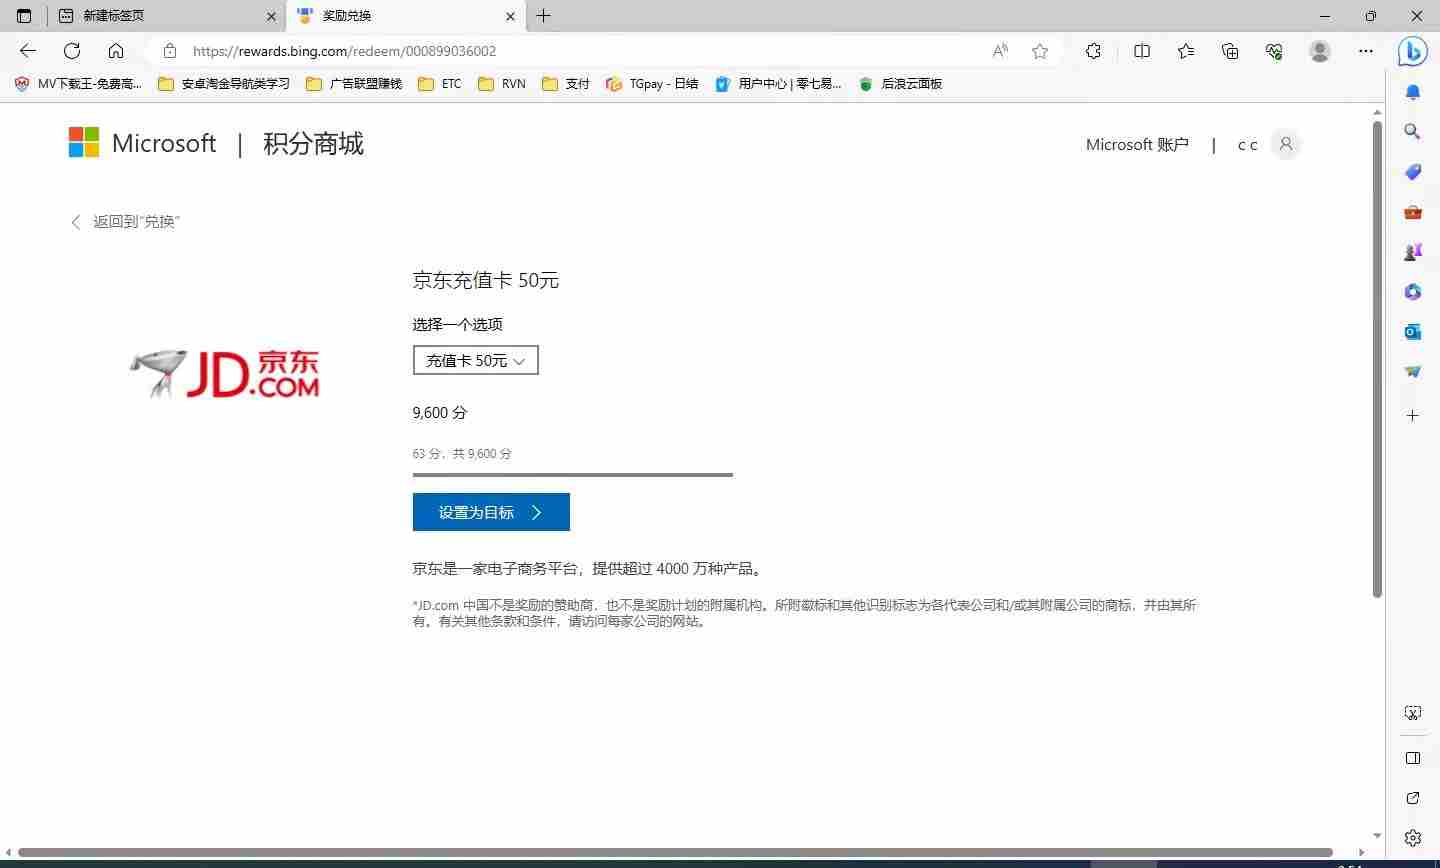Image resolution: width=1440 pixels, height=868 pixels.
Task: Close the 奖励兑换 tab
Action: (511, 16)
